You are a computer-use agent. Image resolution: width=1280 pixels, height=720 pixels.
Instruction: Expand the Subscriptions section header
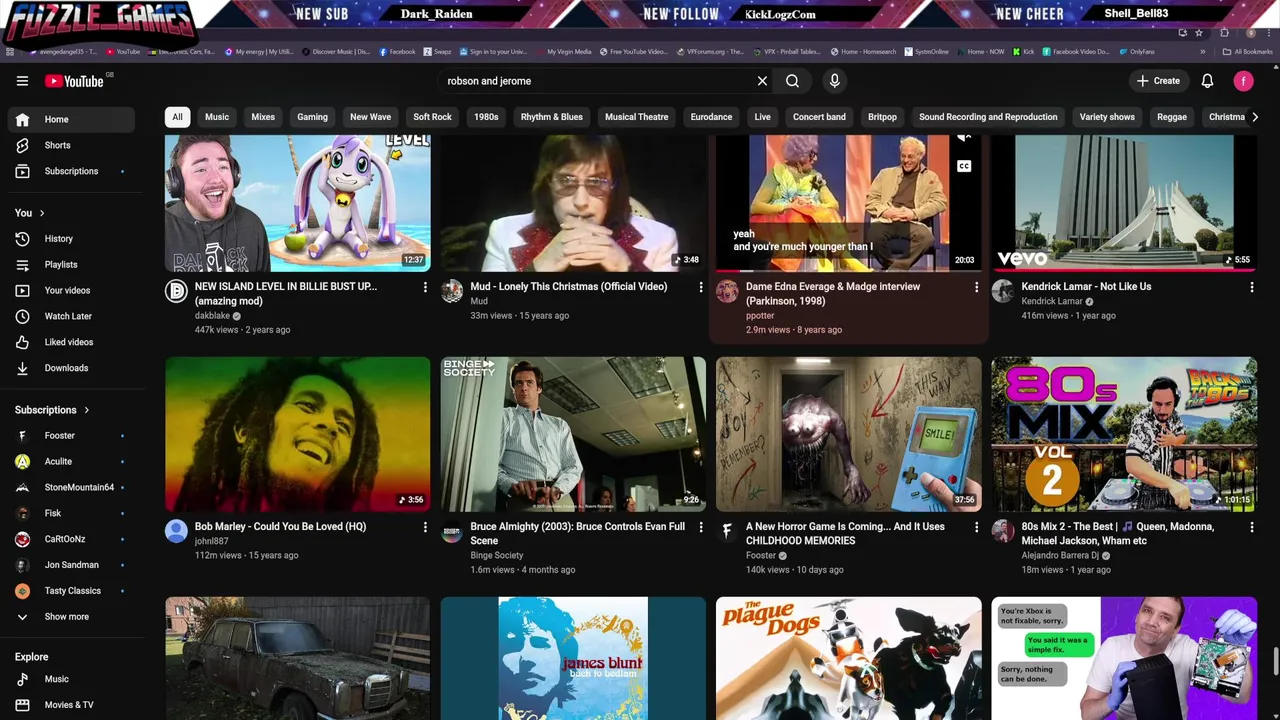point(52,410)
